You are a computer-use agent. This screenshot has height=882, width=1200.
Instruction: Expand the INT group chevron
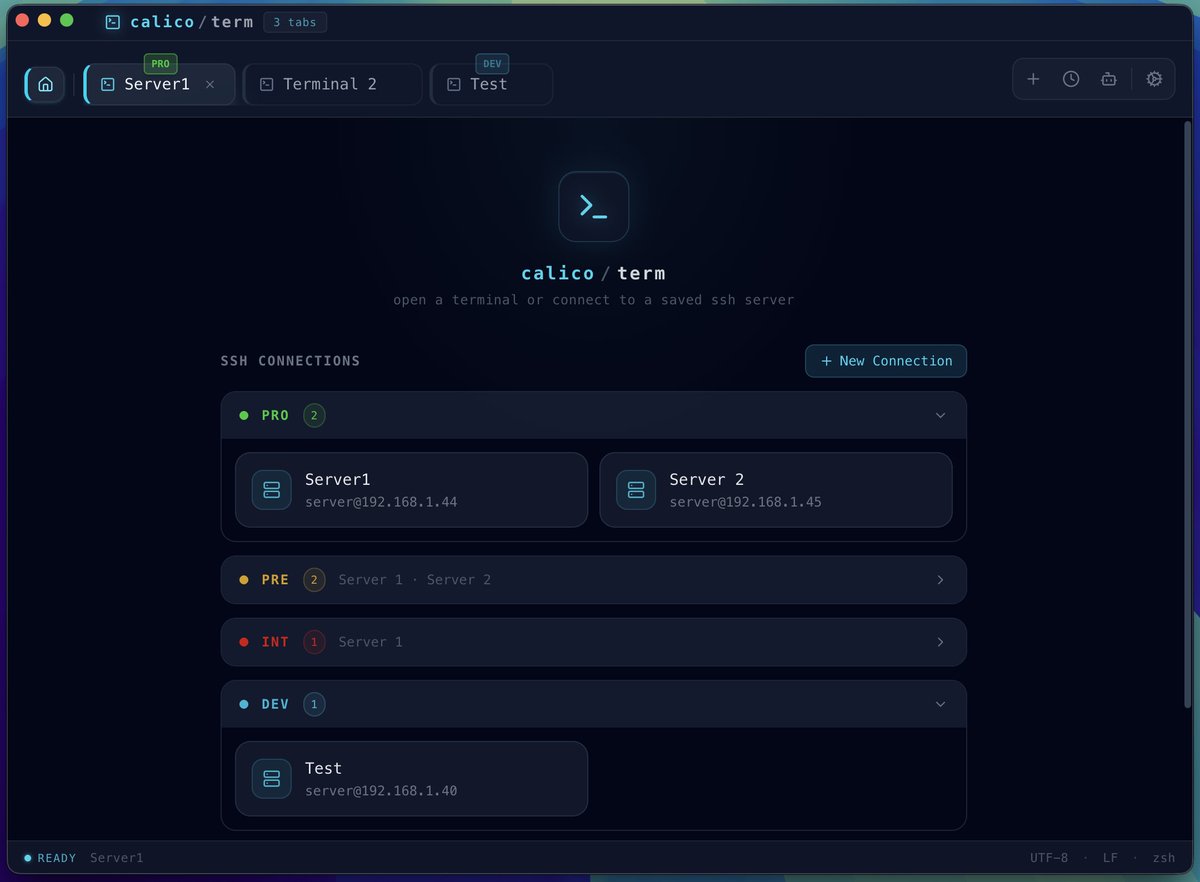940,642
